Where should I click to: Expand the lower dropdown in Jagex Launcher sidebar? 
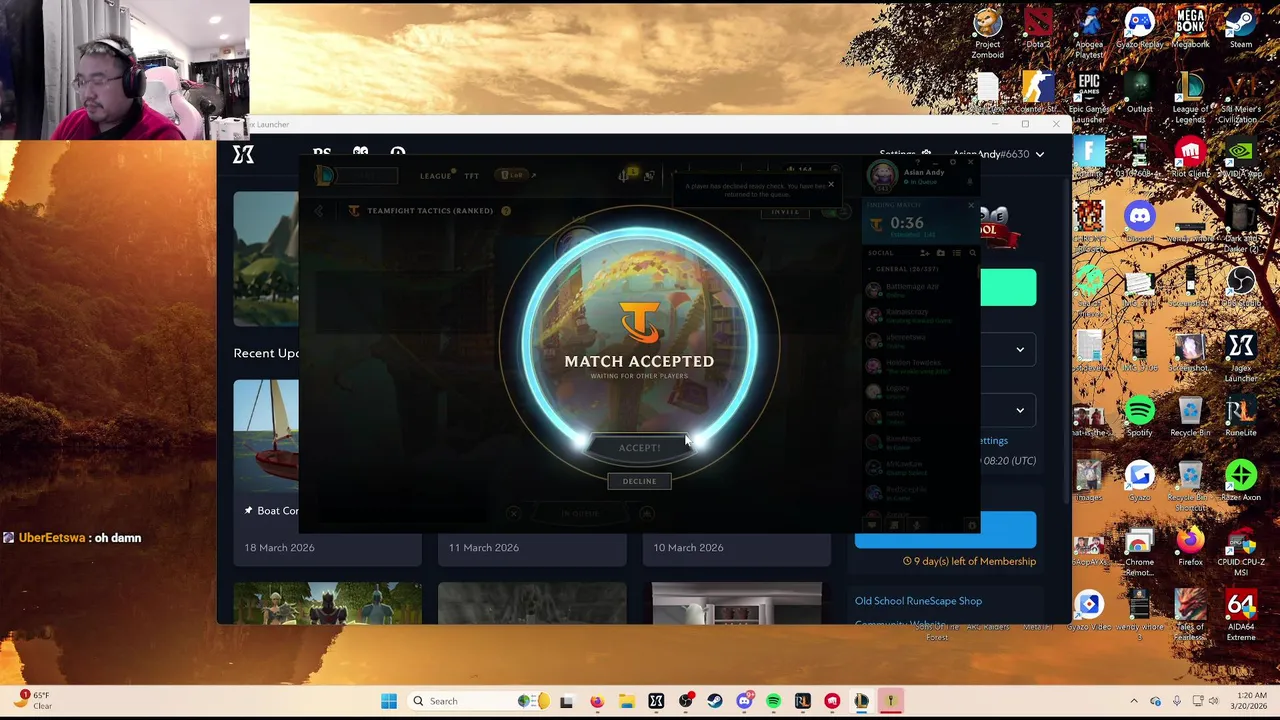[x=1020, y=410]
